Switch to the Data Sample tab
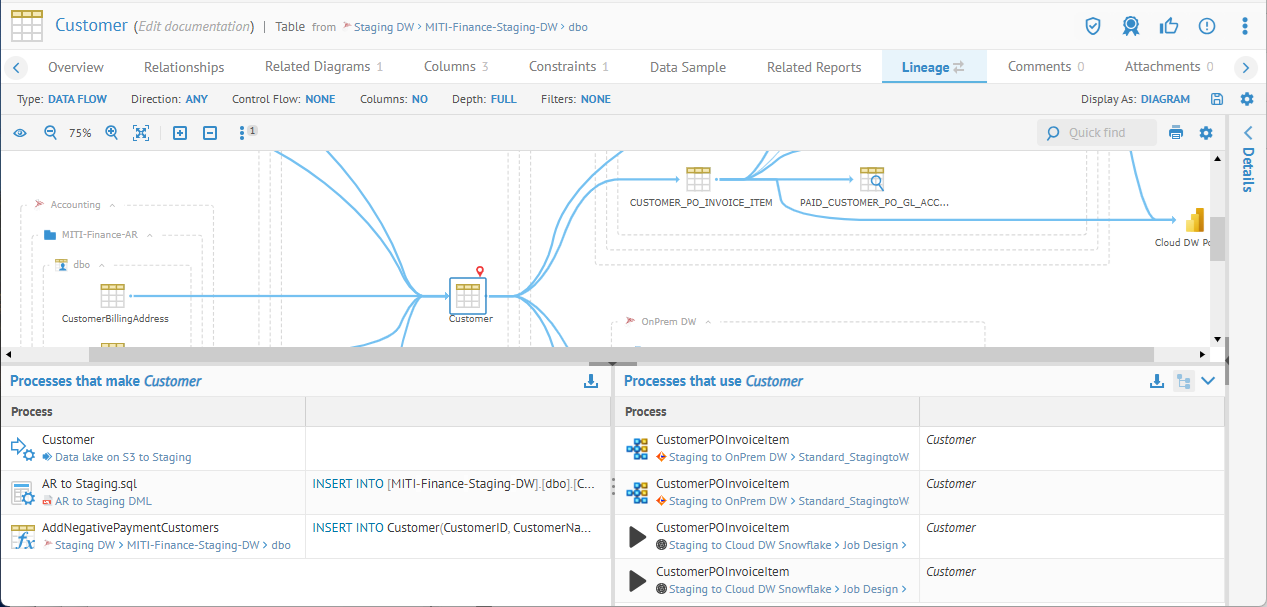The image size is (1267, 607). [x=687, y=67]
